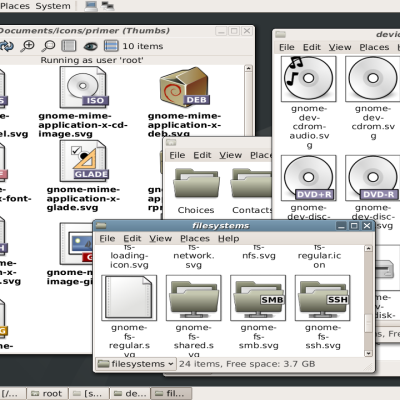Select gnome-fs-ssh SSH folder icon
Image resolution: width=400 pixels, height=400 pixels.
(x=322, y=298)
